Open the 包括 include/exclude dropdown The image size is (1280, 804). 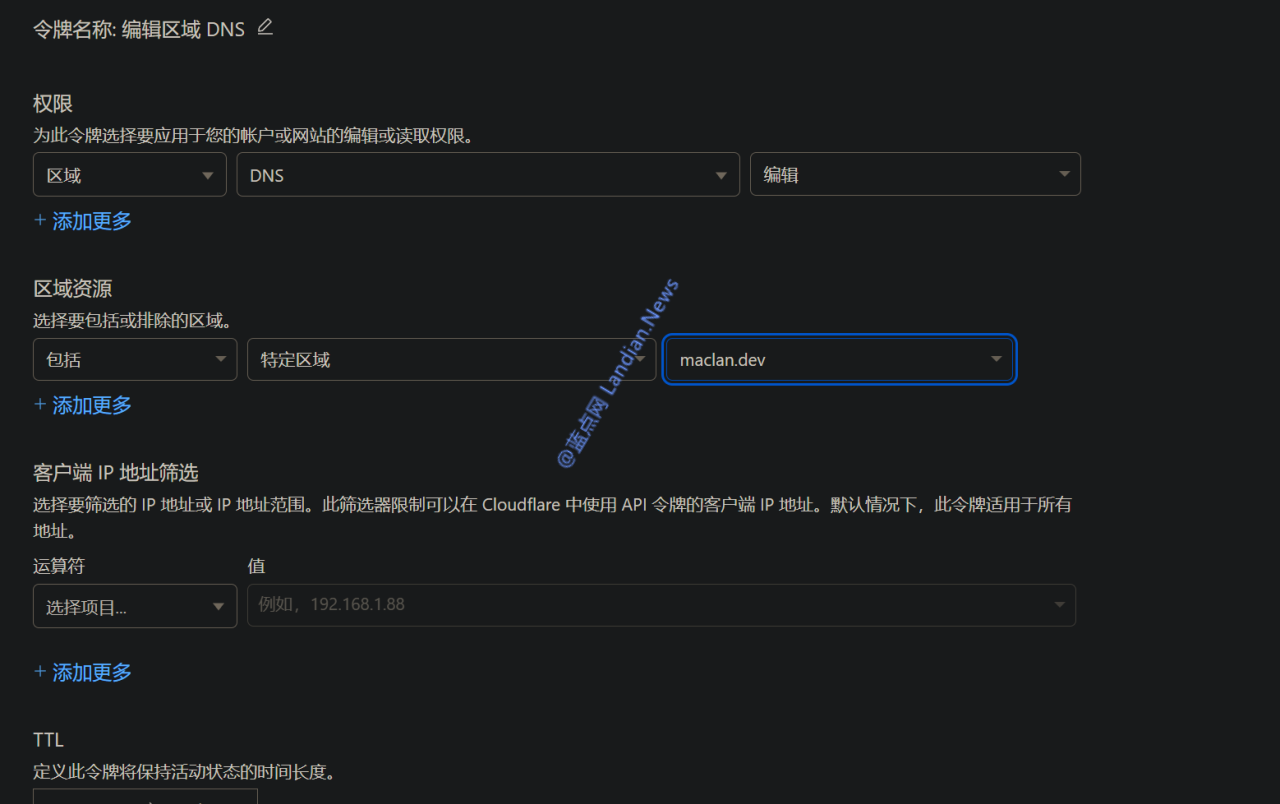point(135,360)
